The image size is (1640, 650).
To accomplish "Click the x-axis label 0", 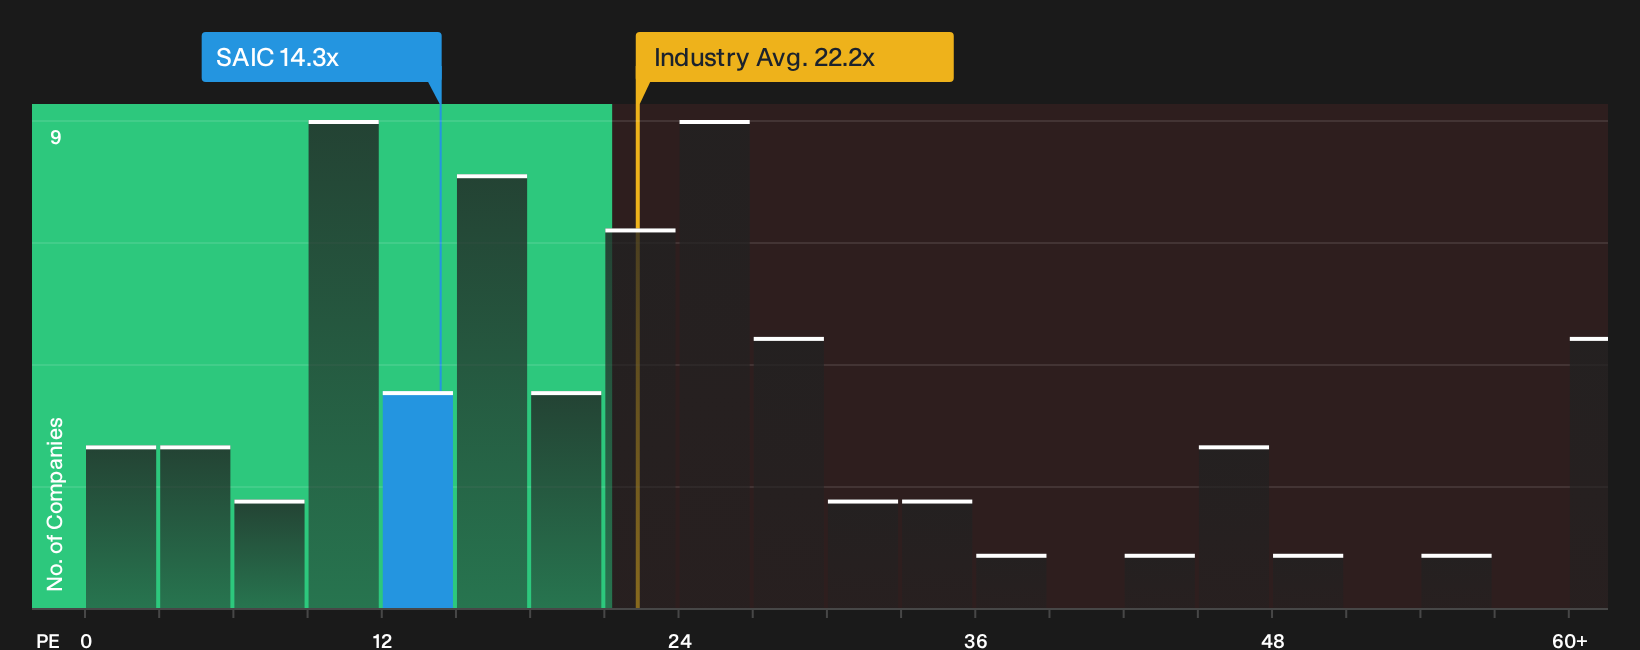I will 86,641.
